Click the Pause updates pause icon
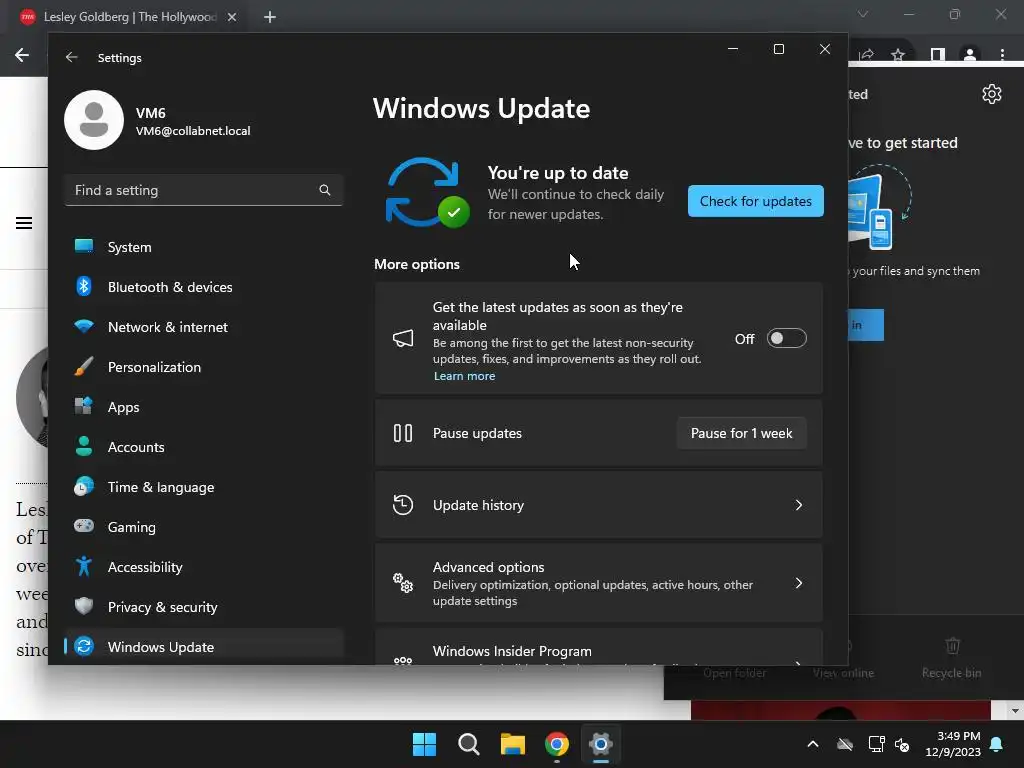This screenshot has height=768, width=1024. click(x=403, y=433)
